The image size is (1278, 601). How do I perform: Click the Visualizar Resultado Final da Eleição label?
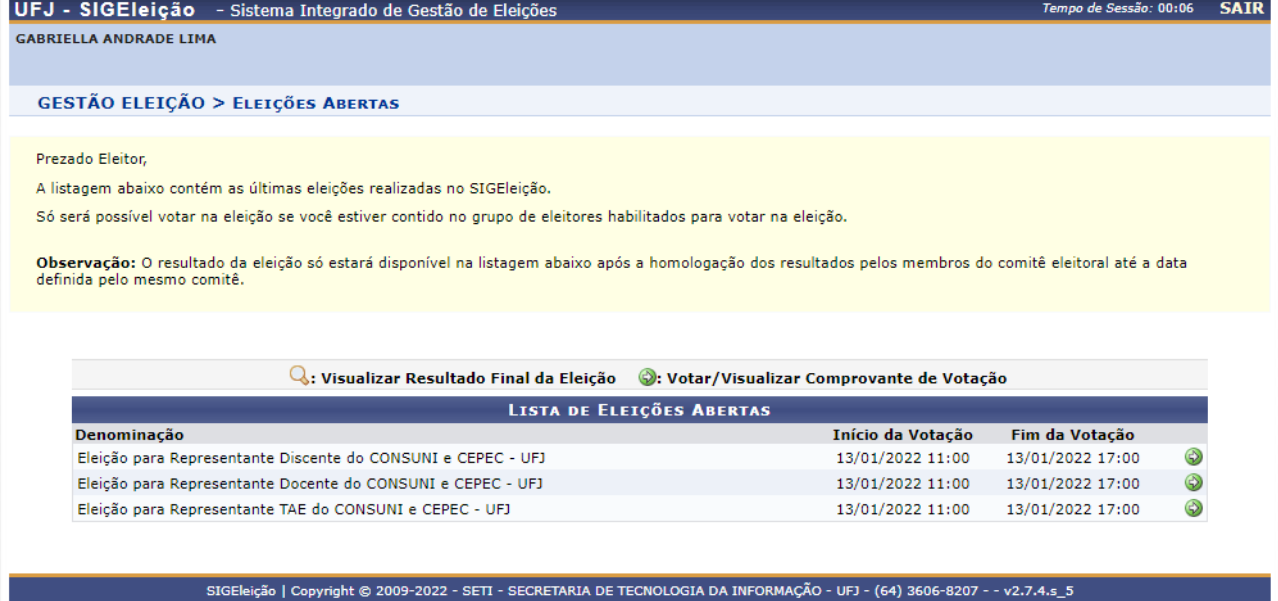[x=468, y=378]
